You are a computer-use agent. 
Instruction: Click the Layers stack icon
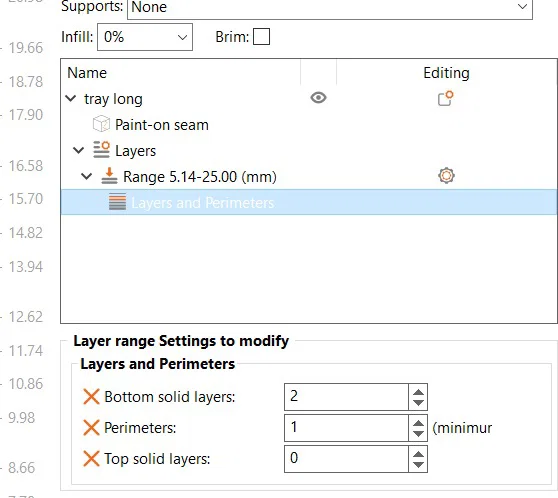tap(101, 150)
